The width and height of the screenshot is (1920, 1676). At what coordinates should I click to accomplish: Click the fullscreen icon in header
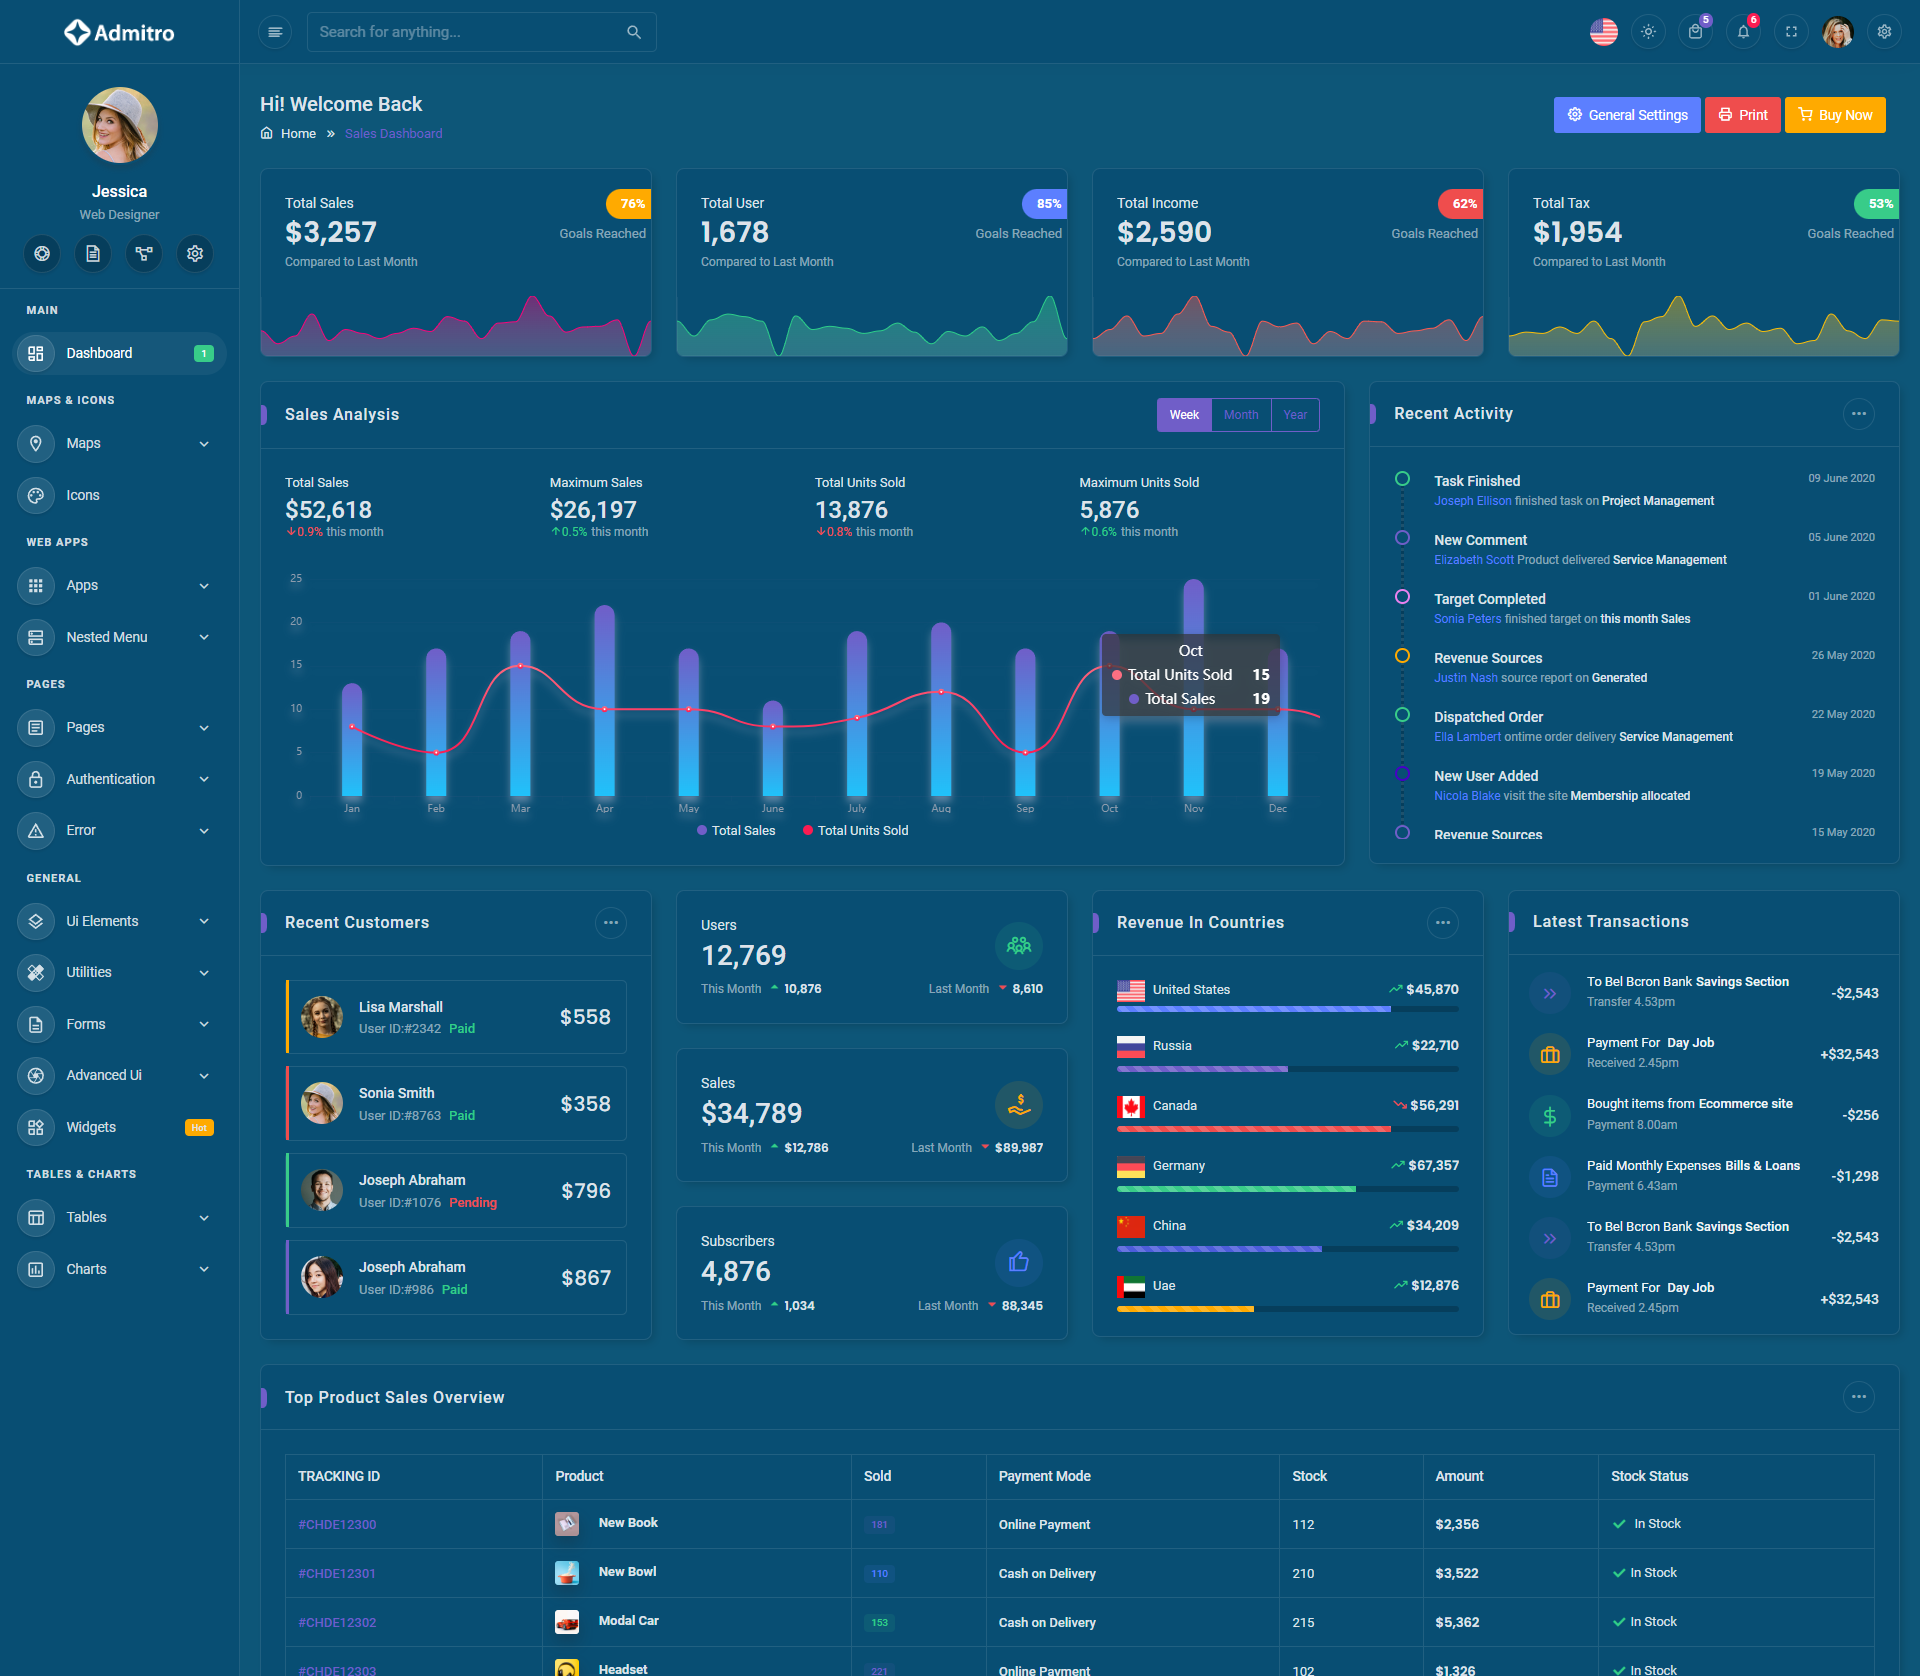coord(1791,32)
